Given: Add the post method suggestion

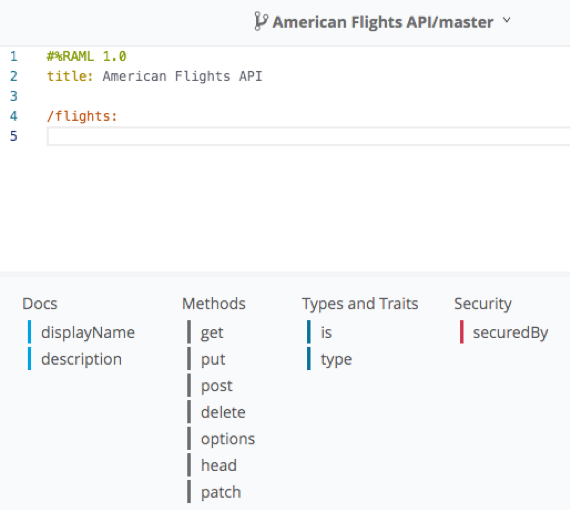Looking at the screenshot, I should (x=216, y=386).
